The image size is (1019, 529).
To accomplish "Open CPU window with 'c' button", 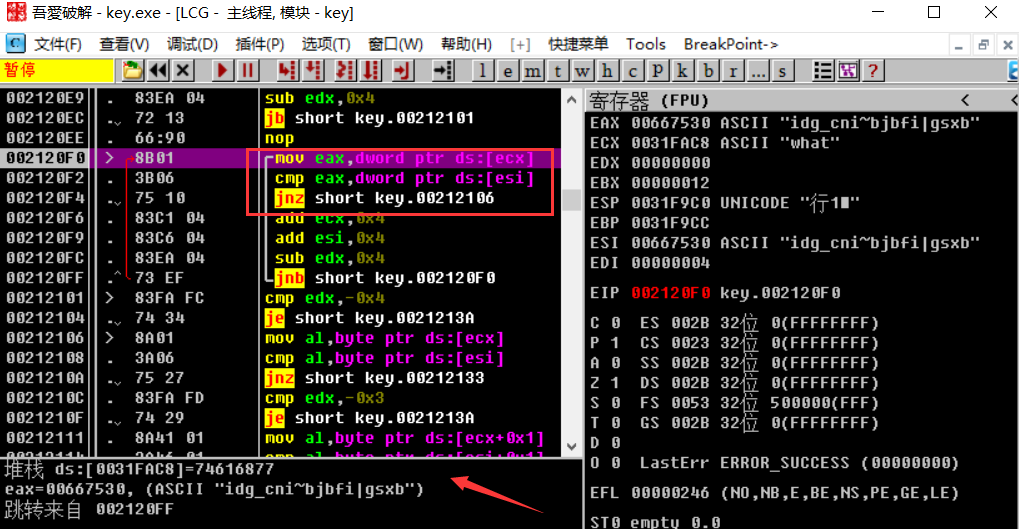I will (x=632, y=70).
